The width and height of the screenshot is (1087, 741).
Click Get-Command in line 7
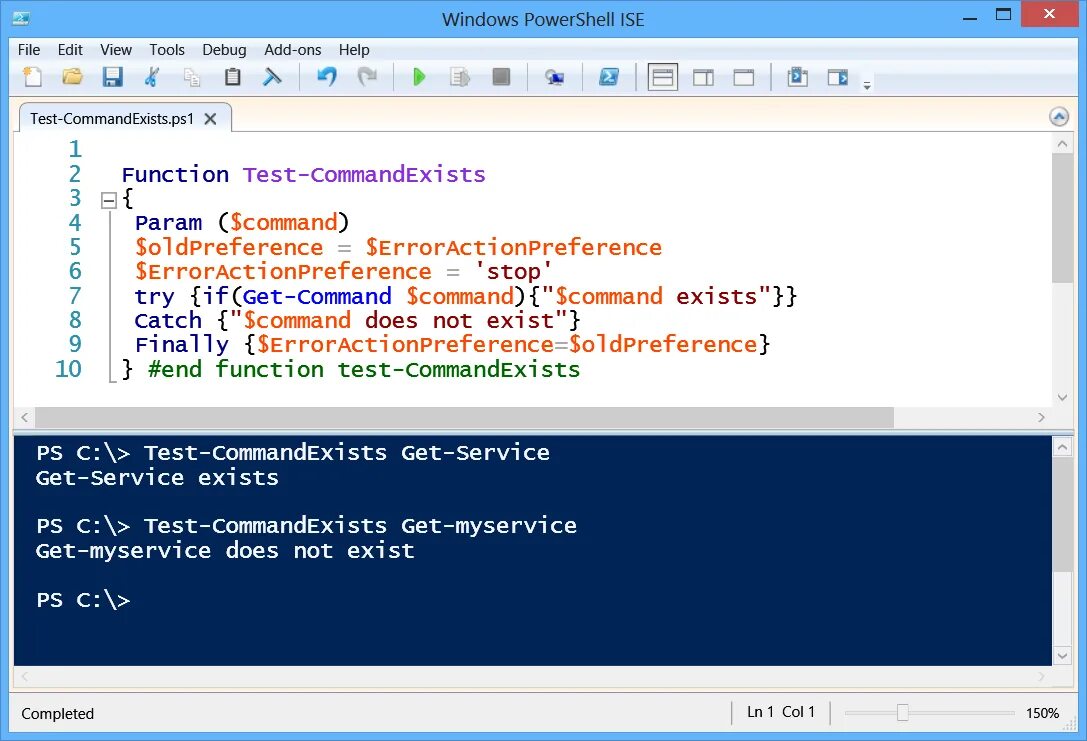click(317, 297)
